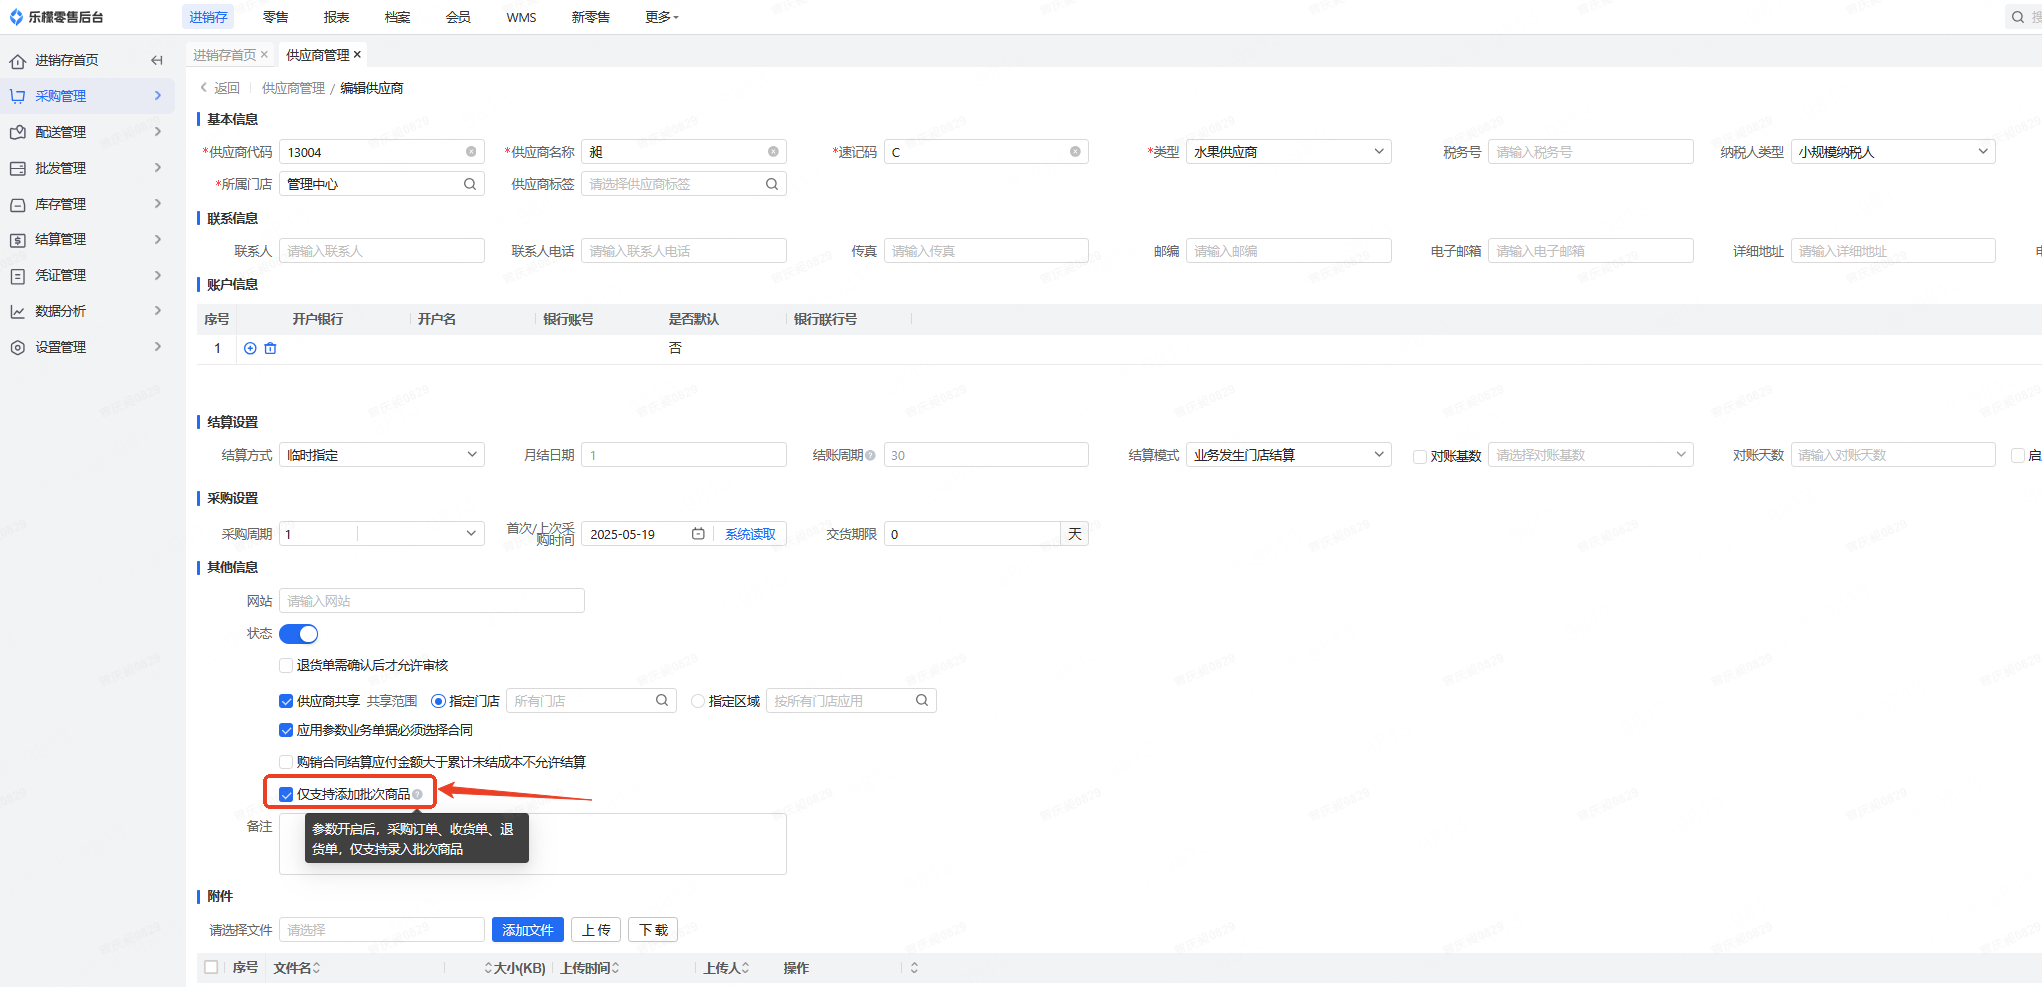Click the 上传 button
Screen dimensions: 2042x987
pos(596,930)
